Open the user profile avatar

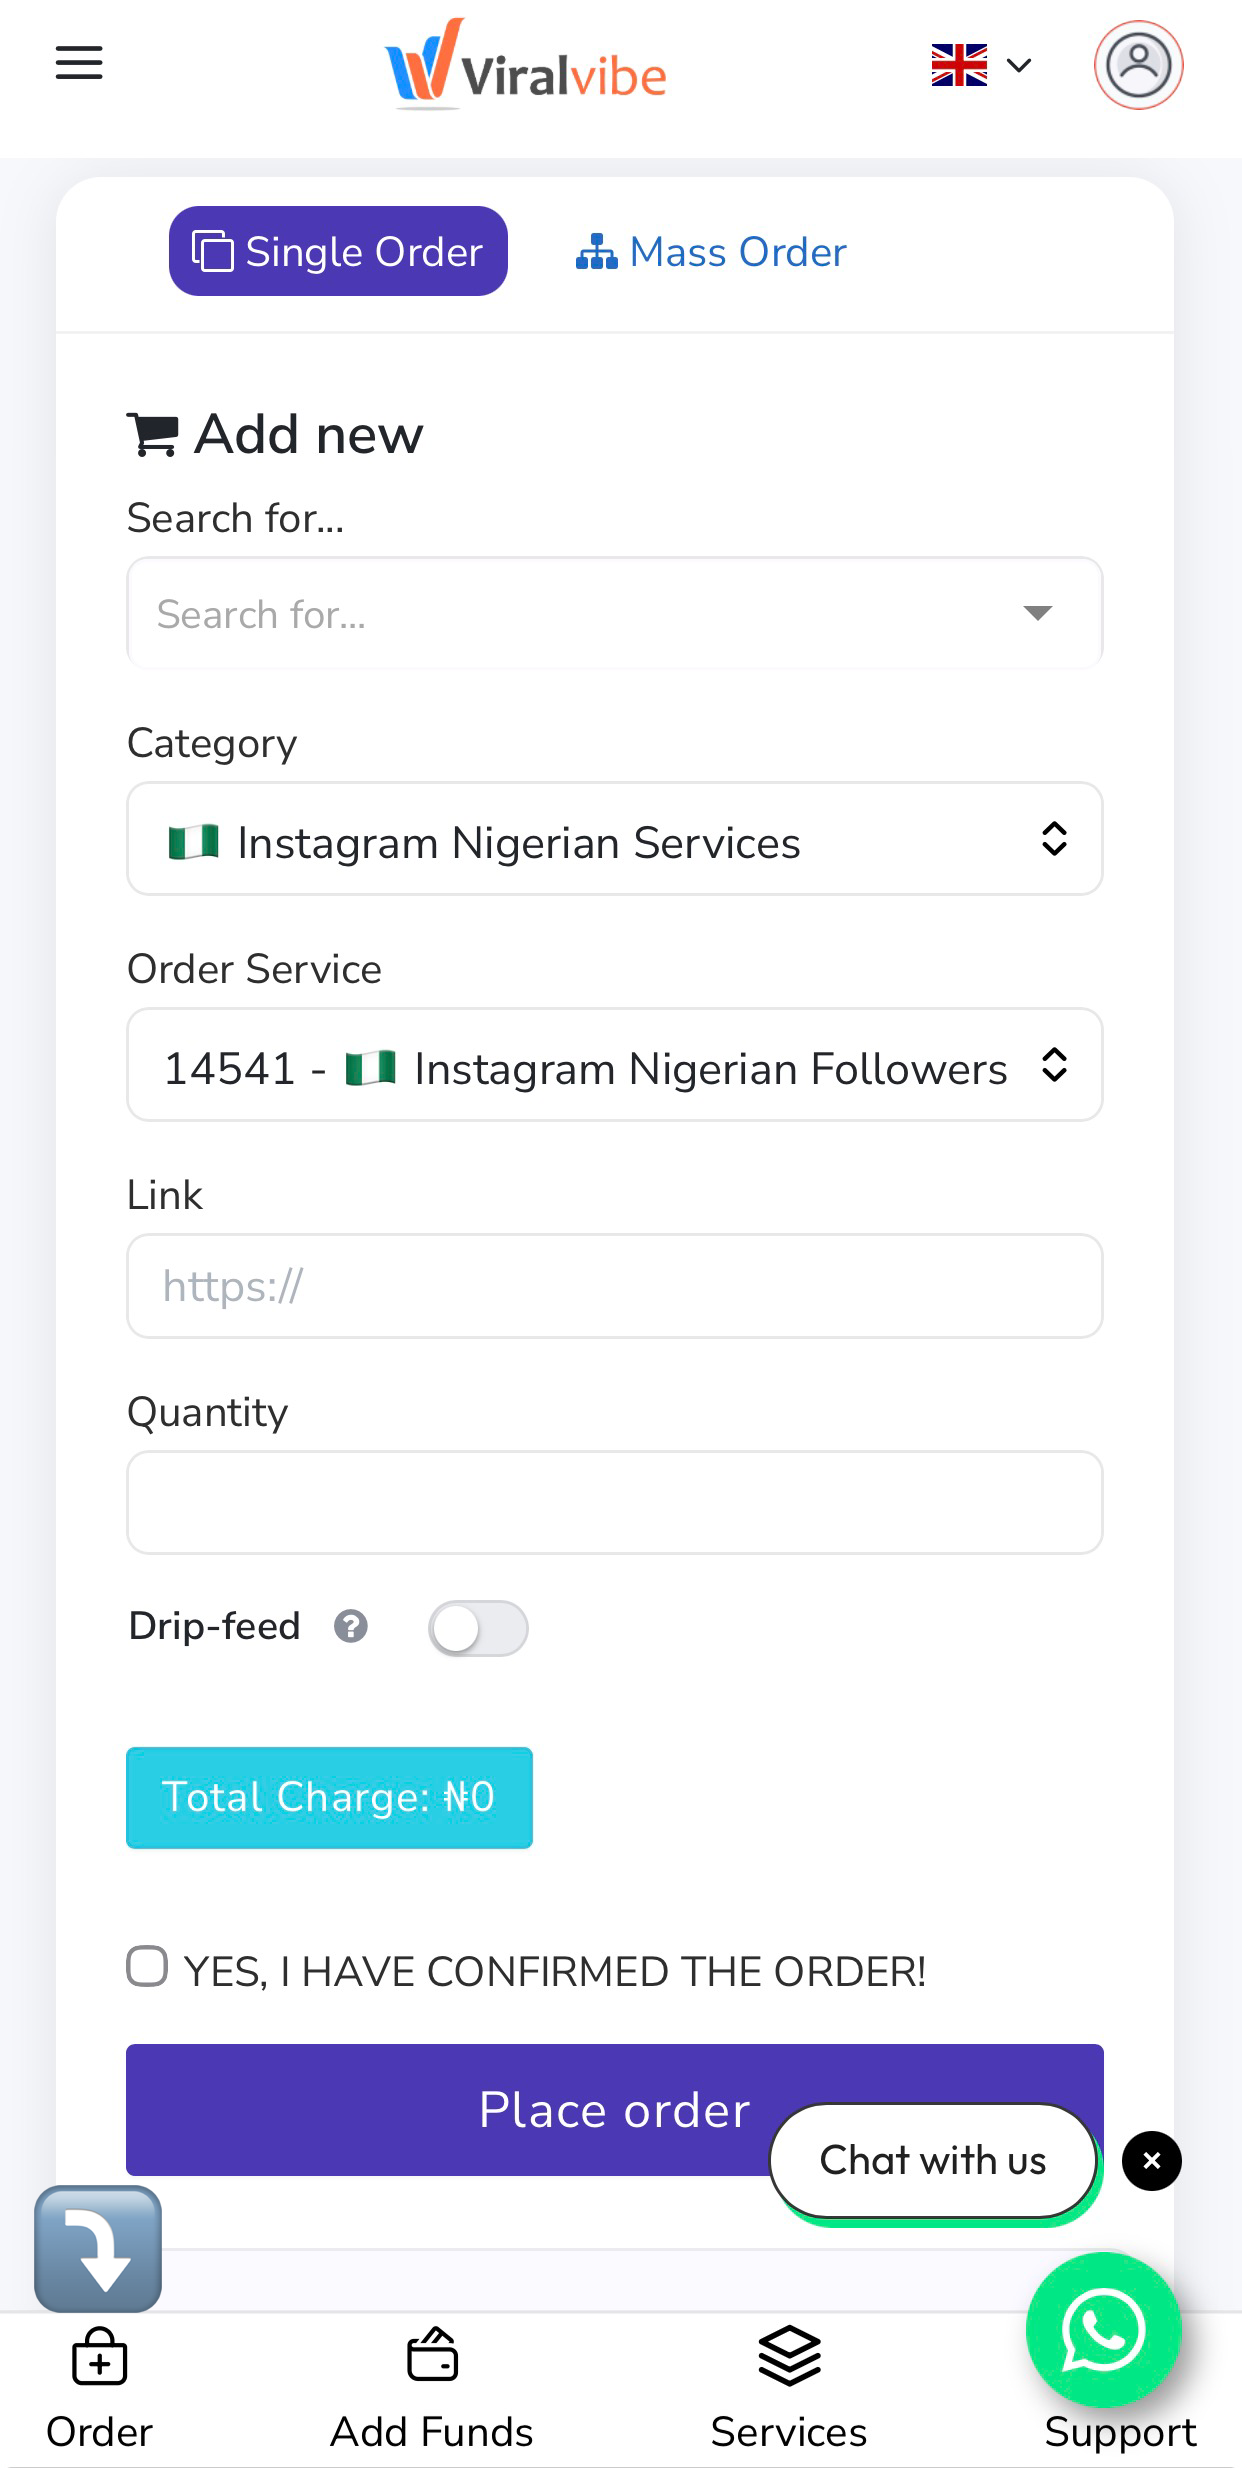pos(1138,65)
